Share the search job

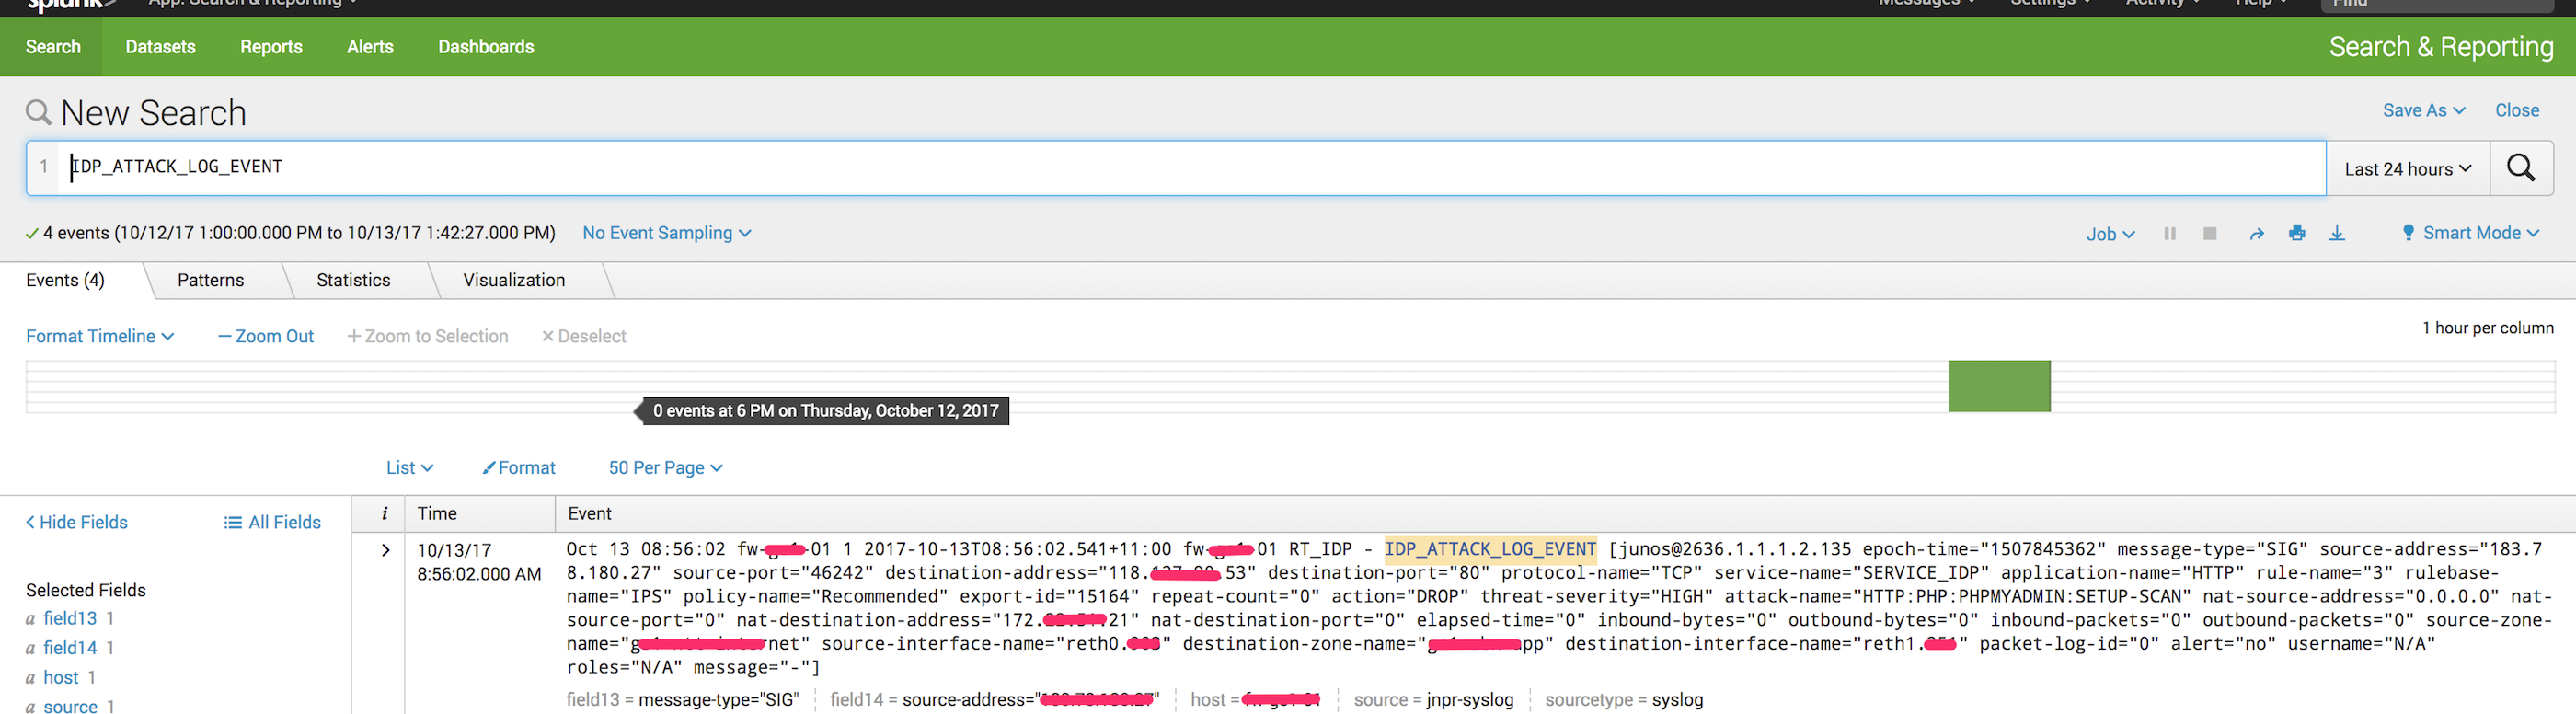(2257, 234)
